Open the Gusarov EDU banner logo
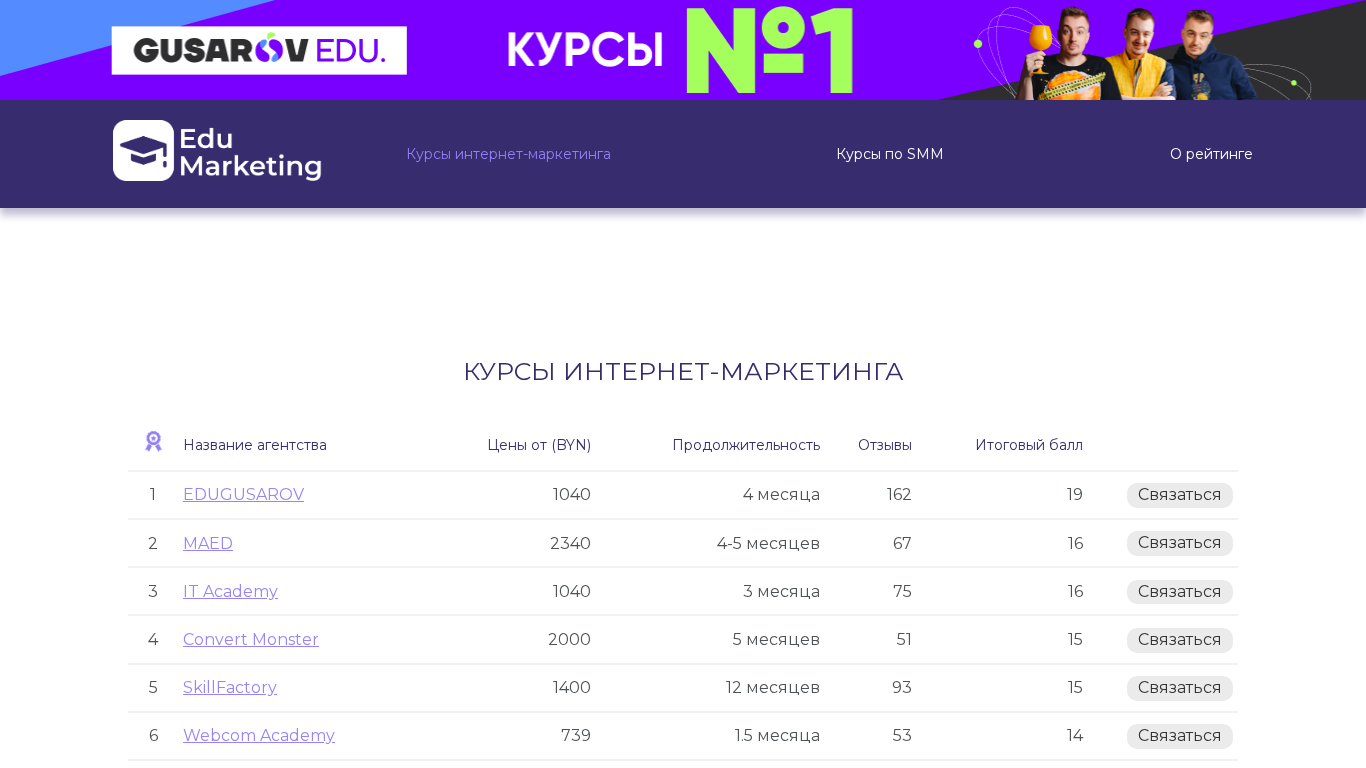Viewport: 1366px width, 768px height. click(x=259, y=50)
